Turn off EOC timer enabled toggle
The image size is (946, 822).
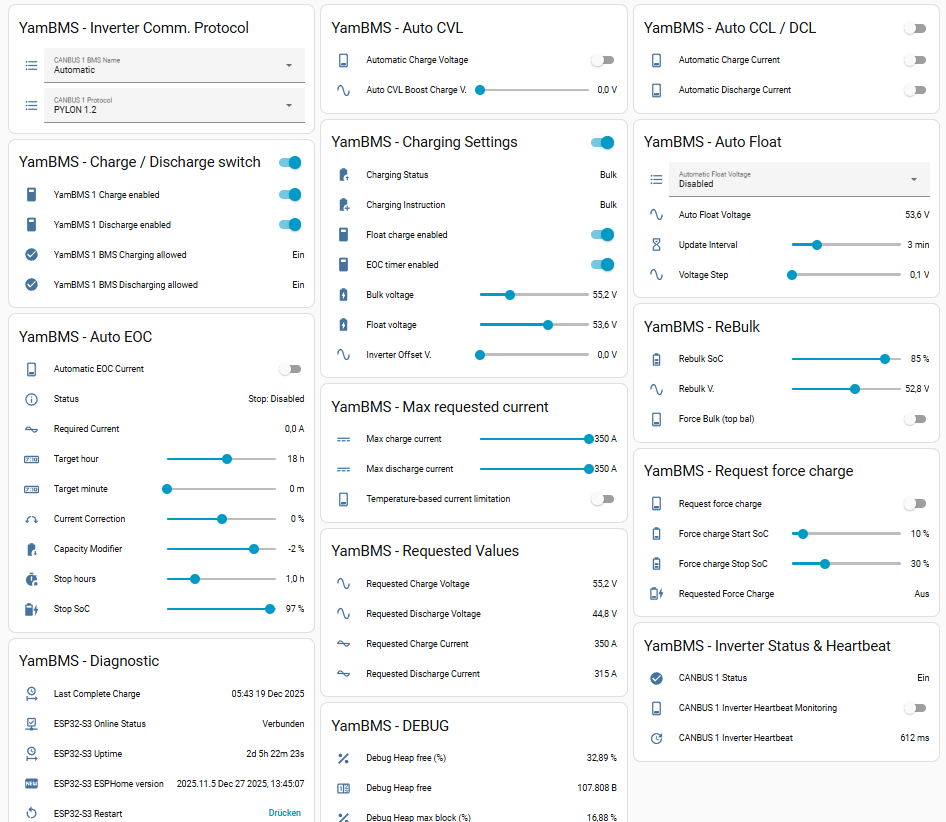[602, 265]
